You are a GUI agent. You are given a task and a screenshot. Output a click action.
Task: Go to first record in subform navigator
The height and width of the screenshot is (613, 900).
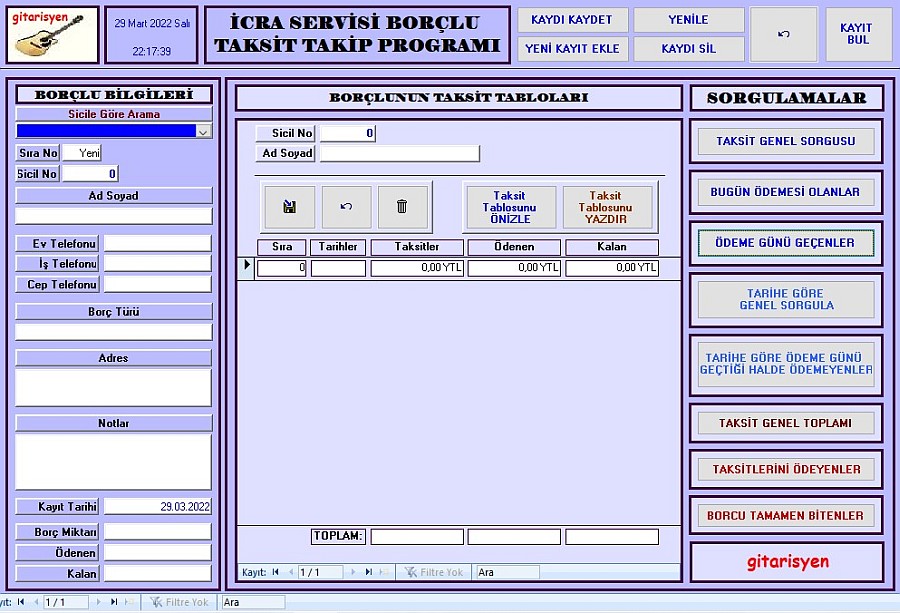coord(275,572)
